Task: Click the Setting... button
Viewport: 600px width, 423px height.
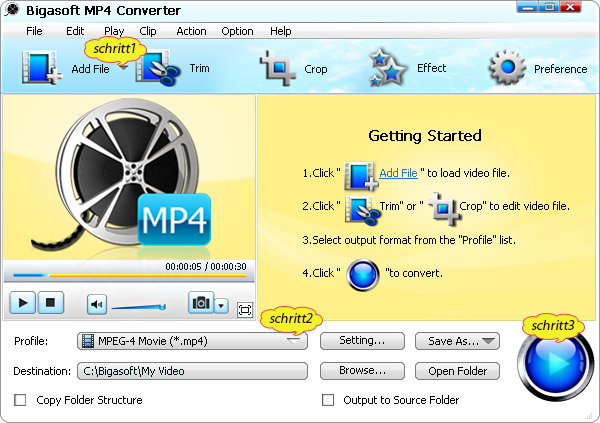Action: pos(362,341)
